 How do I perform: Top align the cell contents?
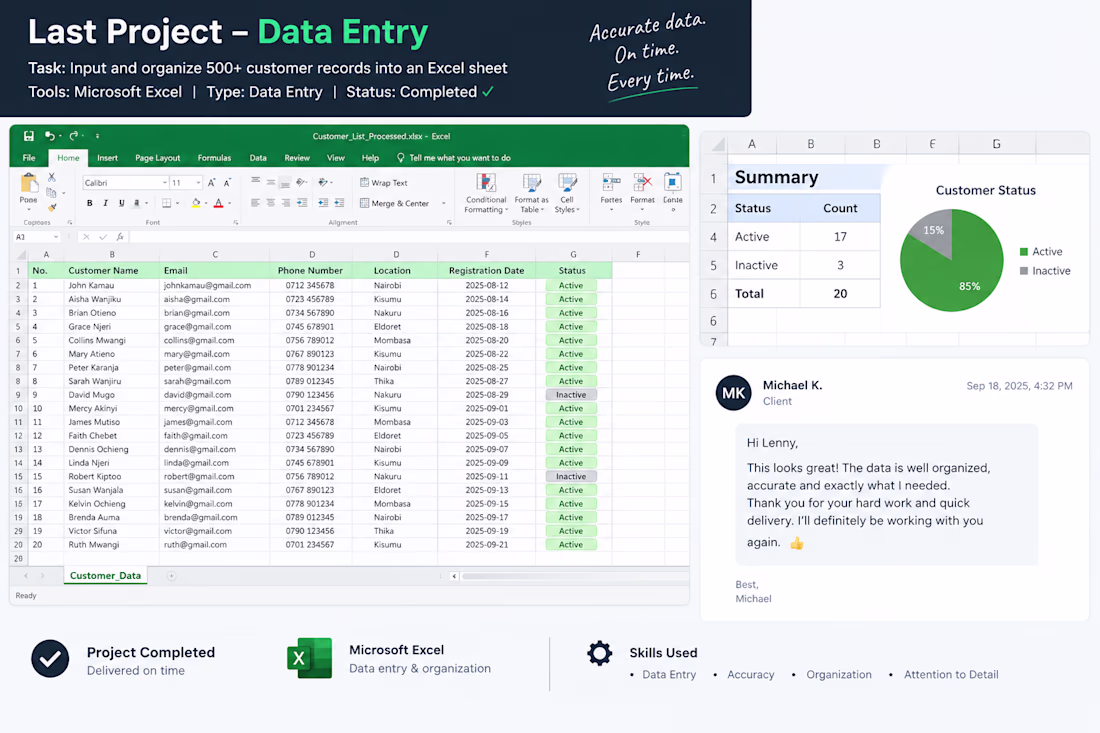coord(255,182)
